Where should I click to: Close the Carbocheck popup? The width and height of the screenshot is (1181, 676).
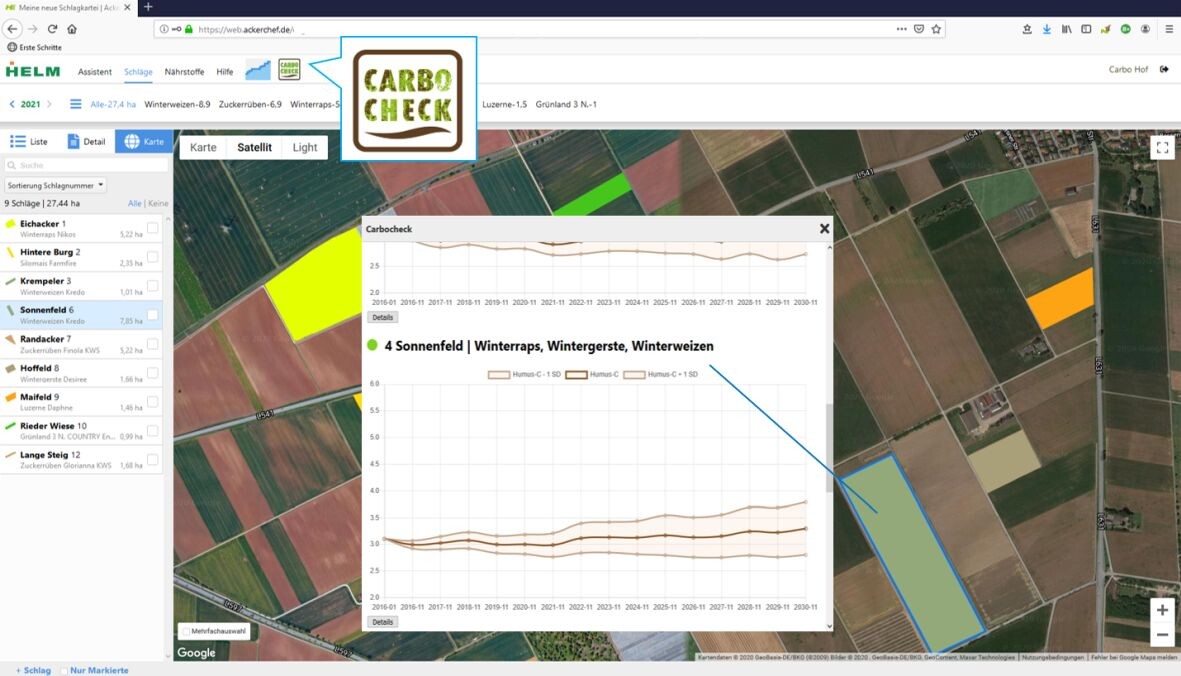click(824, 229)
